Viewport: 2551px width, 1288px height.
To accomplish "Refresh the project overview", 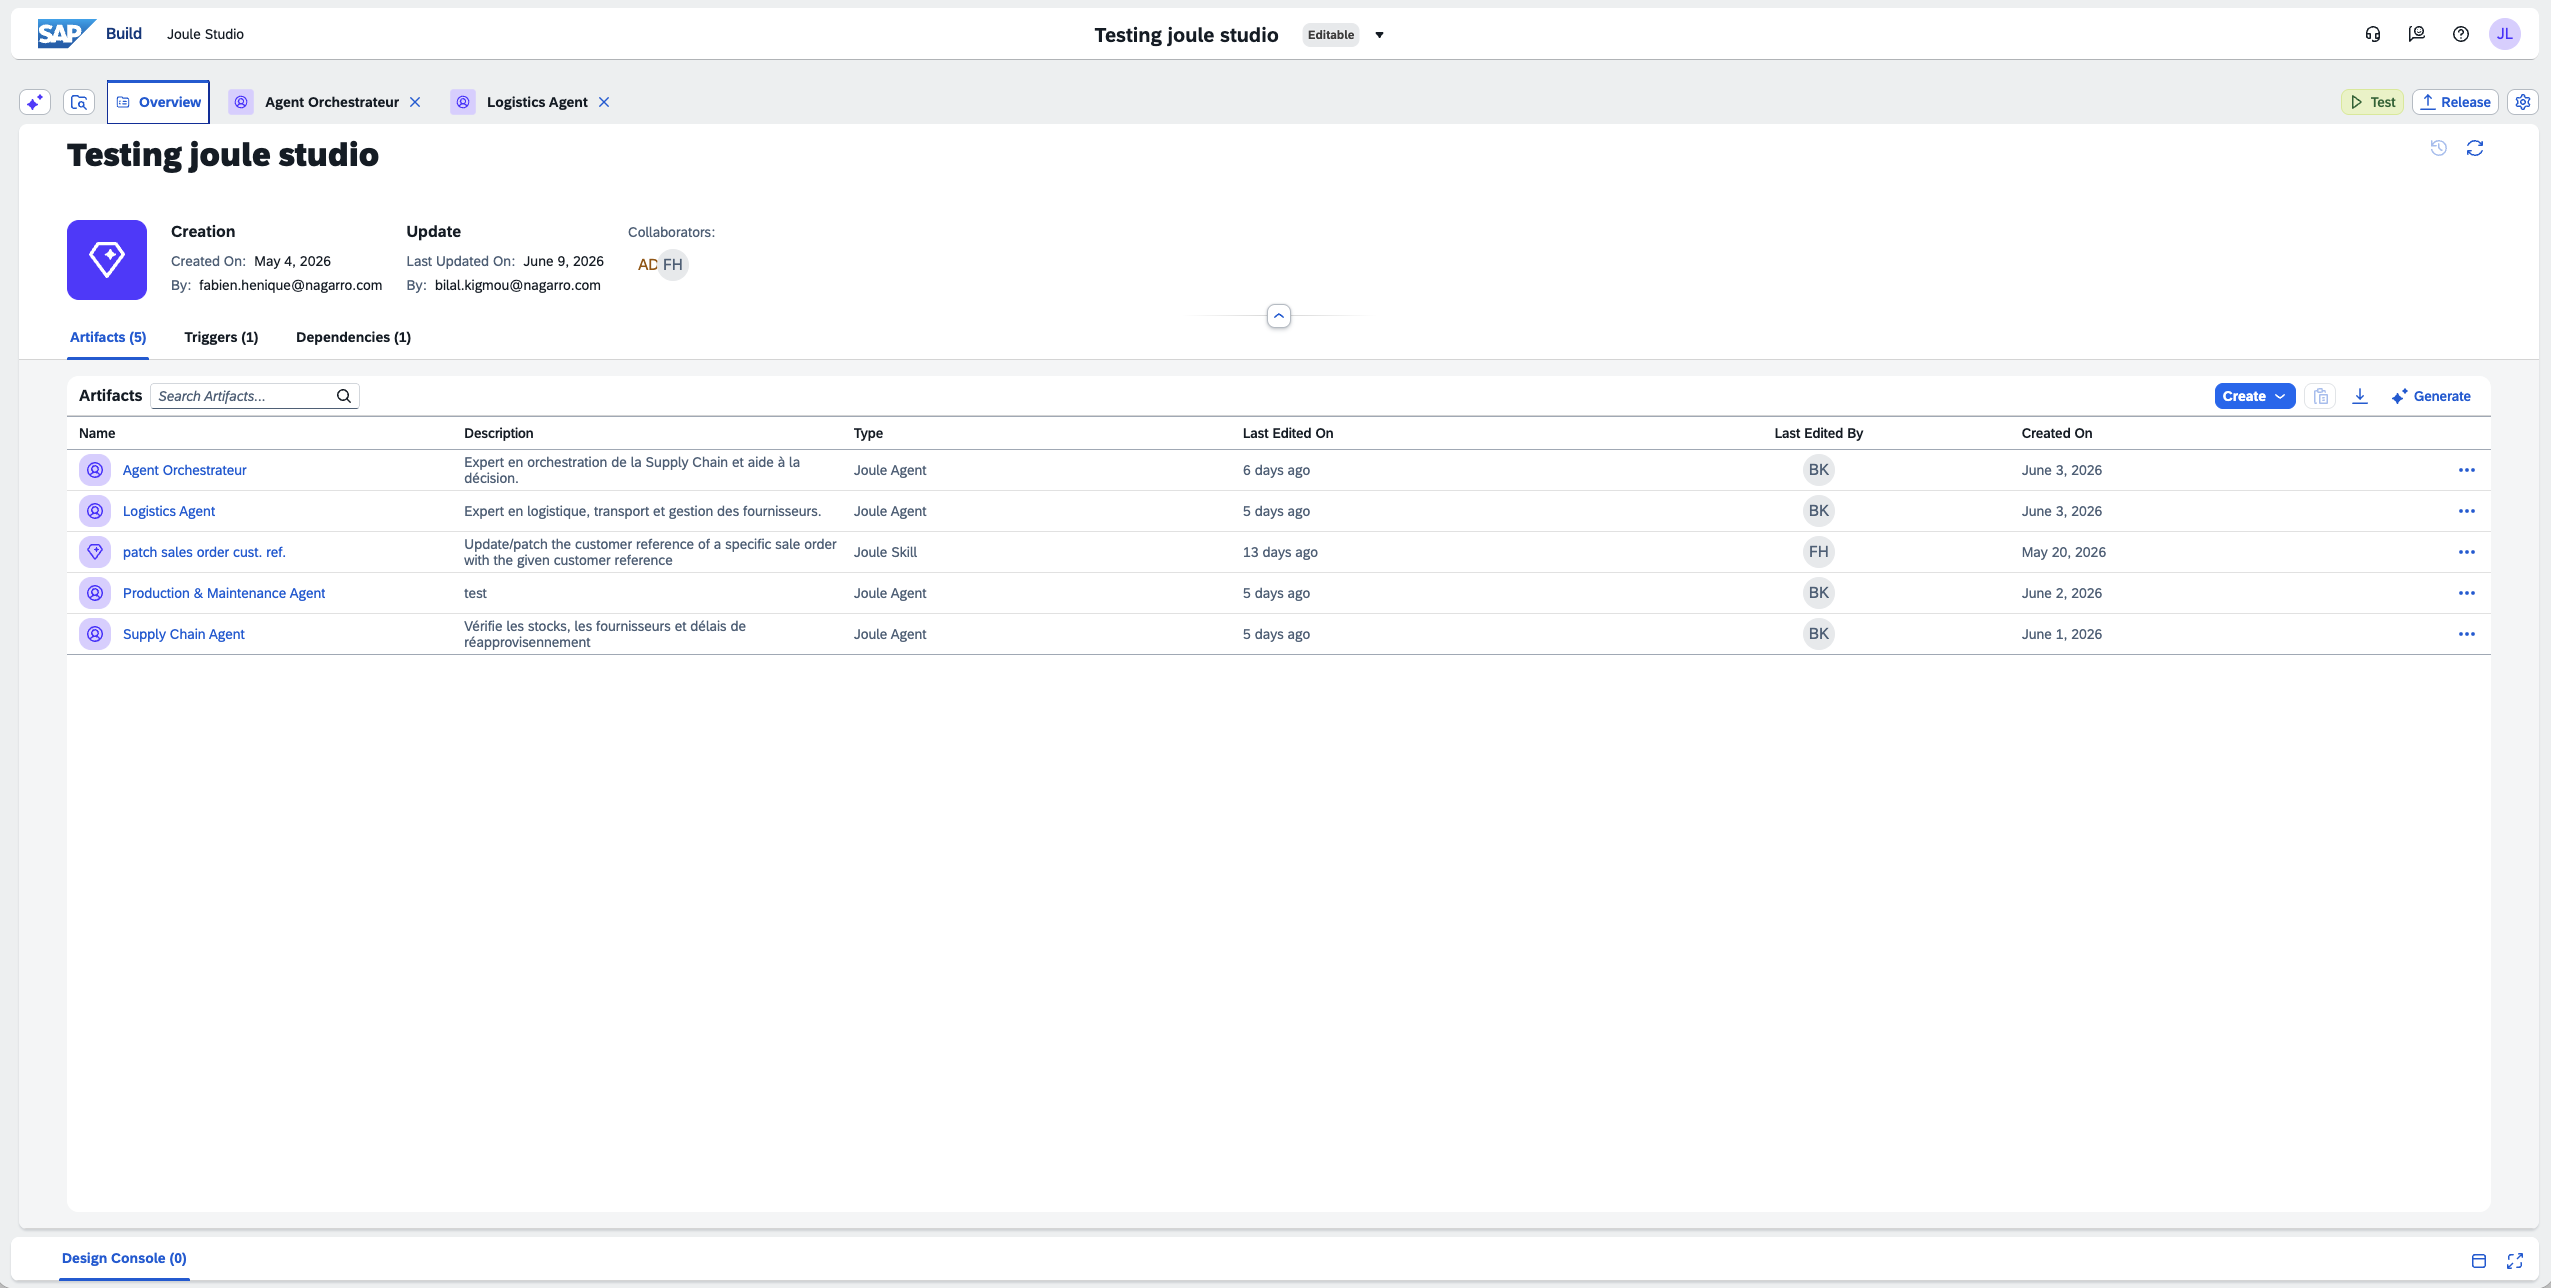I will click(2475, 148).
